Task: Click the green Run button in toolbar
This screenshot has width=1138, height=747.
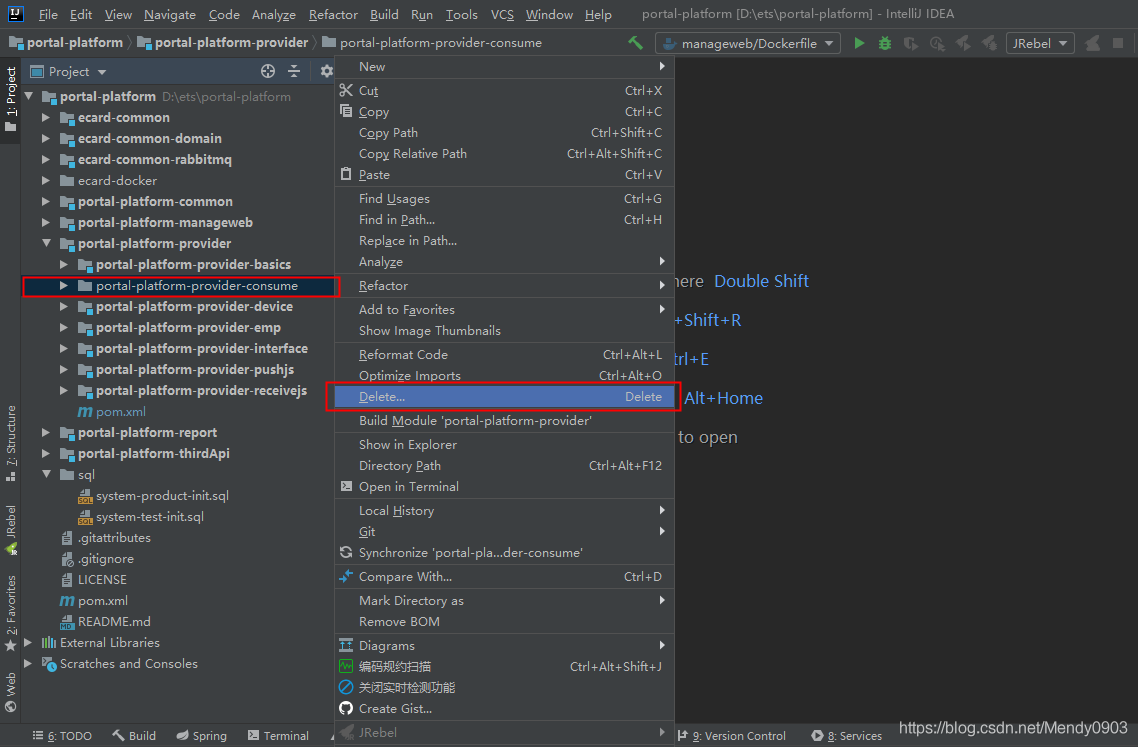Action: click(x=859, y=43)
